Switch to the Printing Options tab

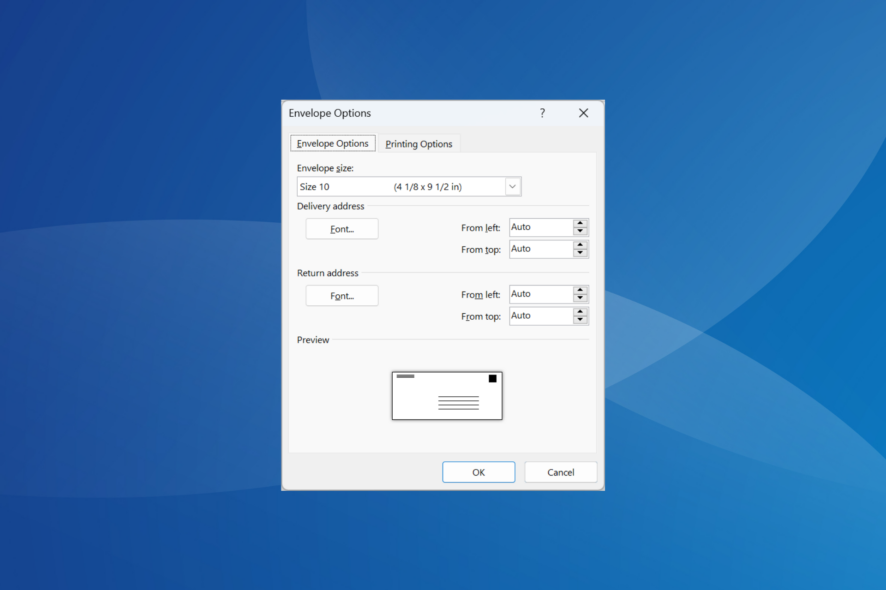(x=419, y=144)
